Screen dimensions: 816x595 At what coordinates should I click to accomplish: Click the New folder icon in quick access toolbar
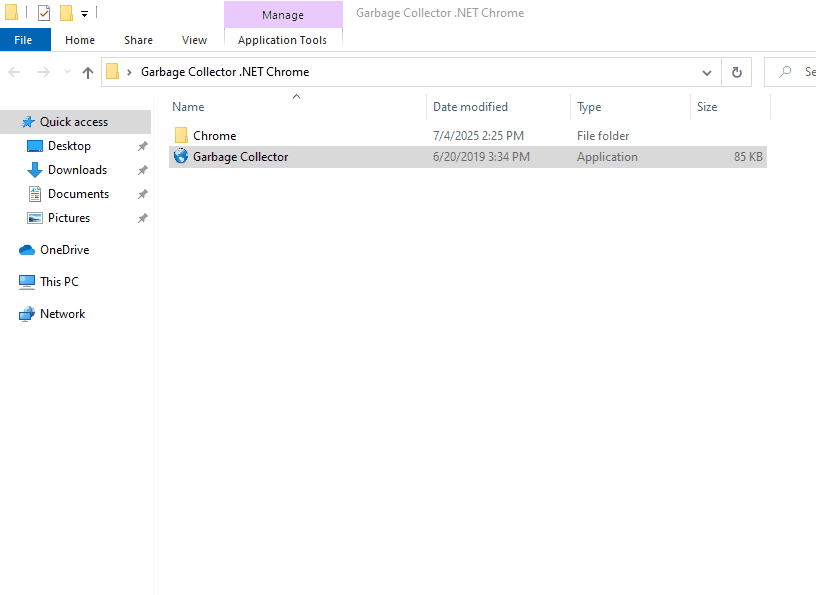(66, 13)
